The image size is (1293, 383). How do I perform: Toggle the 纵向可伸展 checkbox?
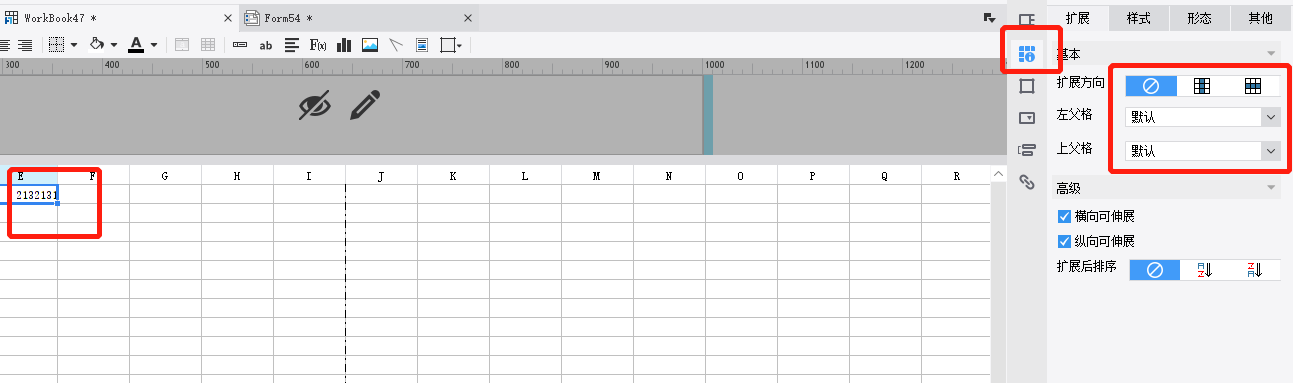tap(1064, 241)
